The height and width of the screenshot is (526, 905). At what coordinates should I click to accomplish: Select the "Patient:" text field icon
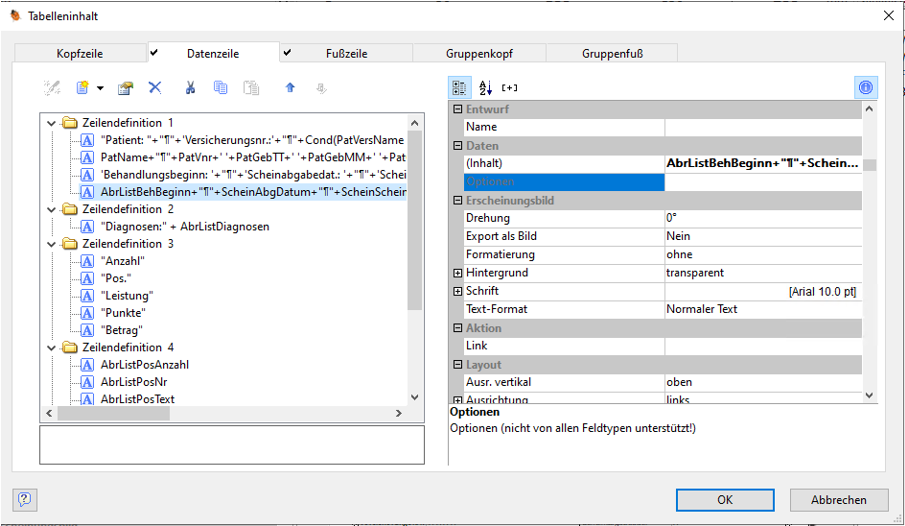click(87, 140)
